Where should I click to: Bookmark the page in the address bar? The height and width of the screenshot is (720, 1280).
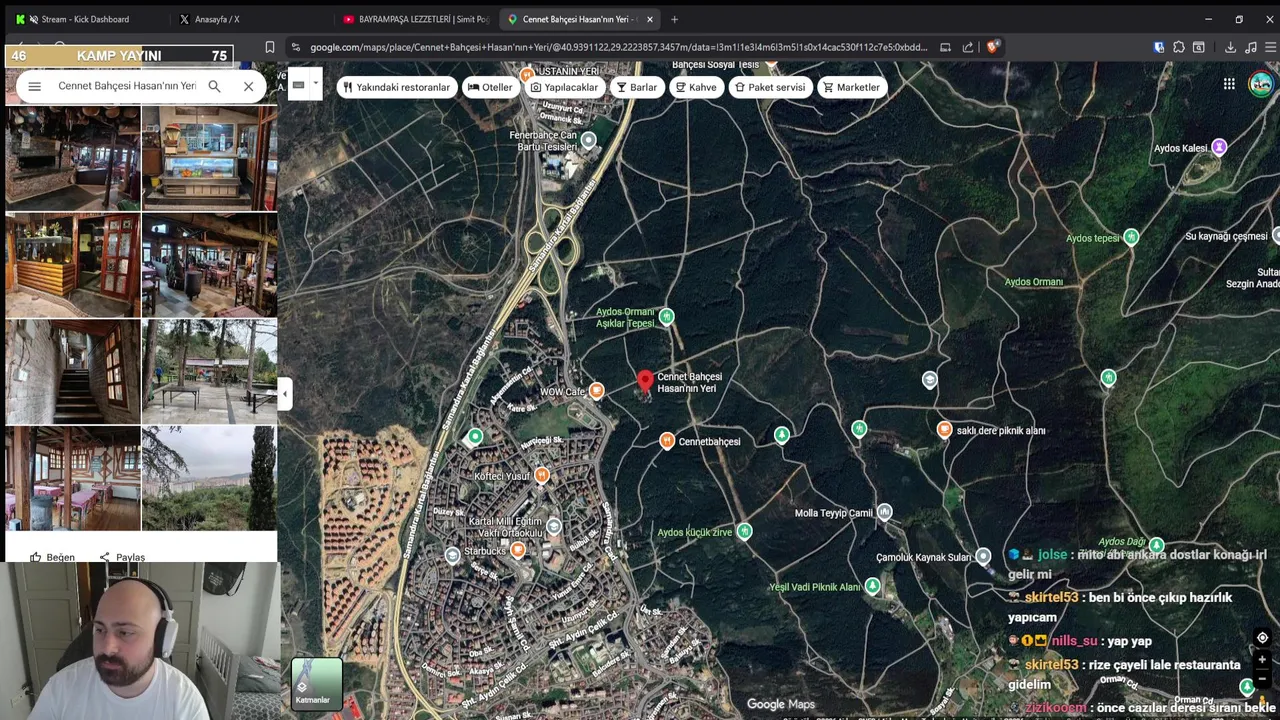270,47
